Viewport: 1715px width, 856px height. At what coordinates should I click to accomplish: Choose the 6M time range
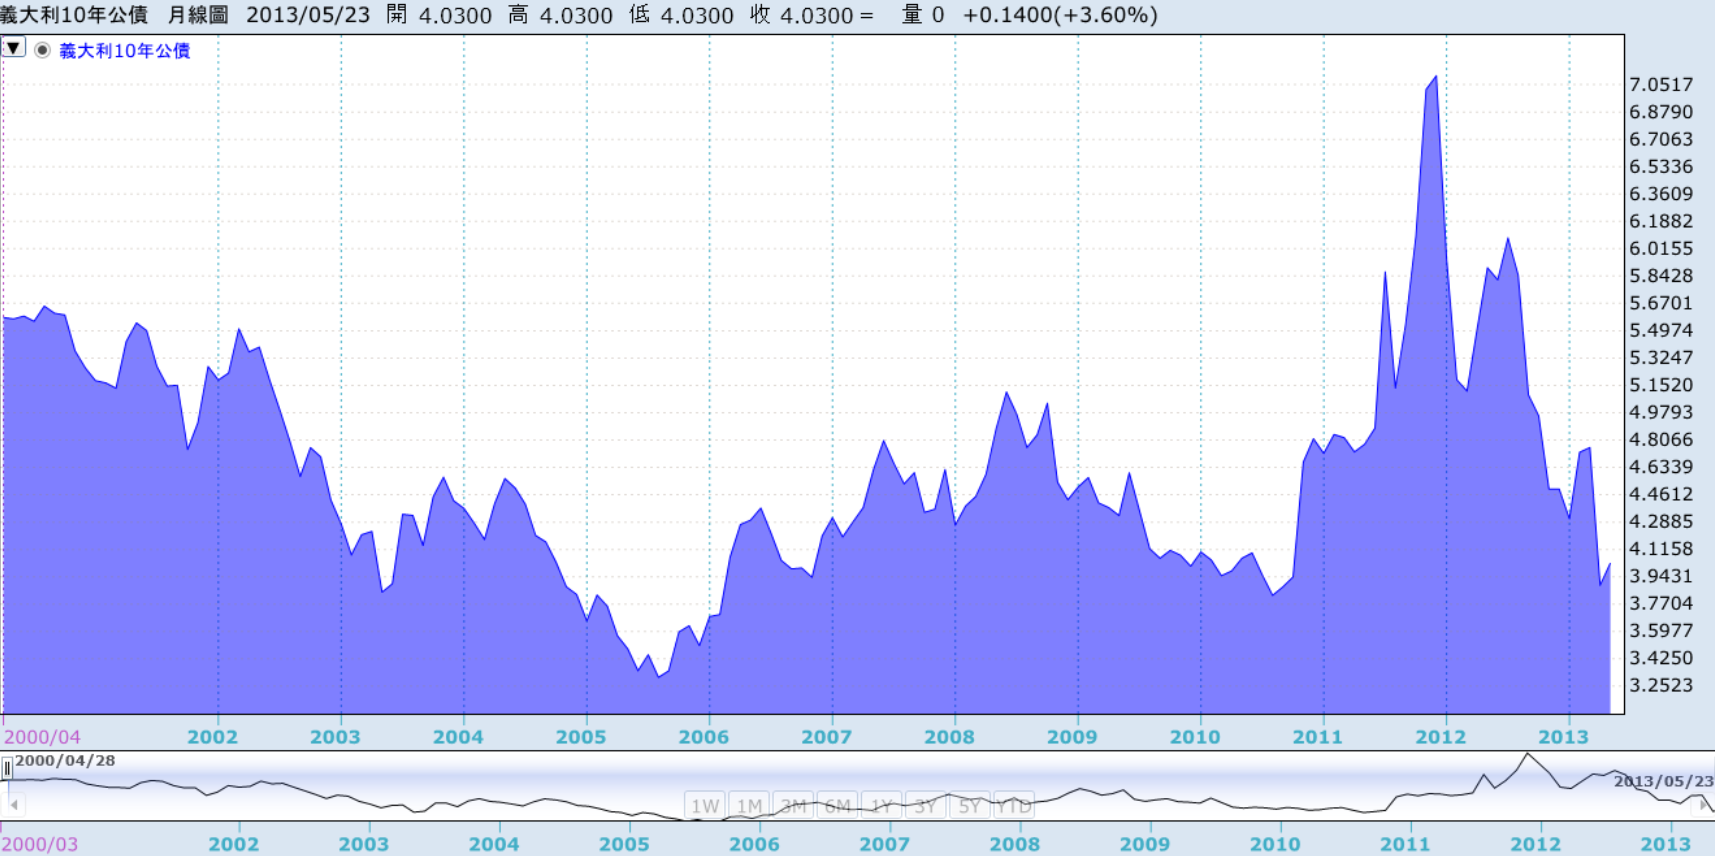(837, 806)
